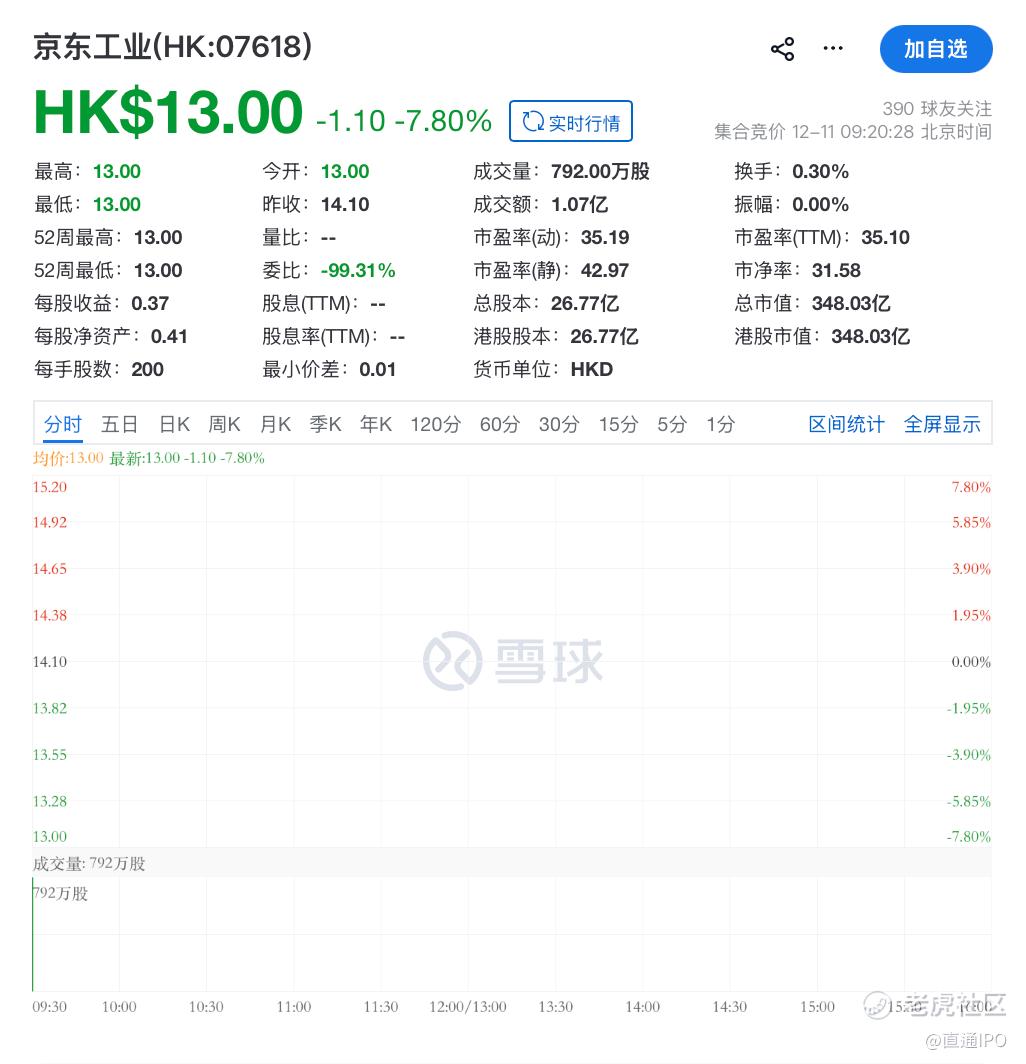
Task: Click the 每股净资产 0.41 value
Action: [169, 336]
